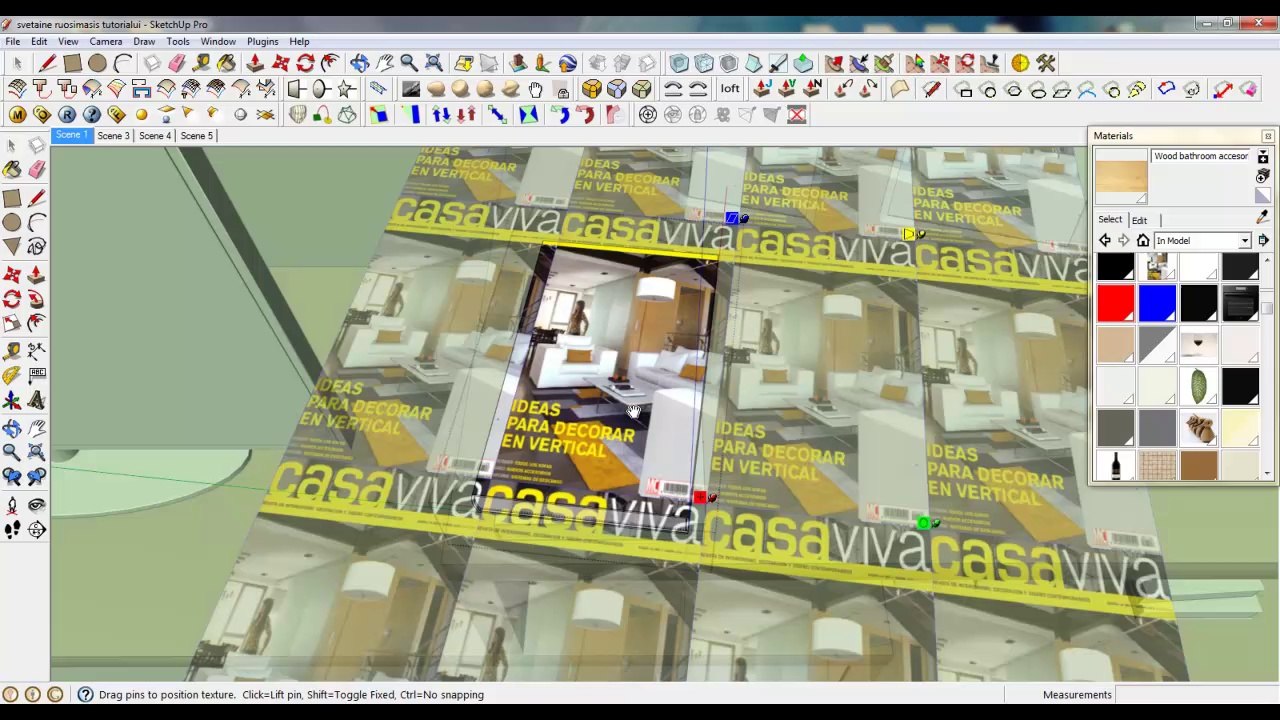Activate the Scale tool

coord(12,323)
